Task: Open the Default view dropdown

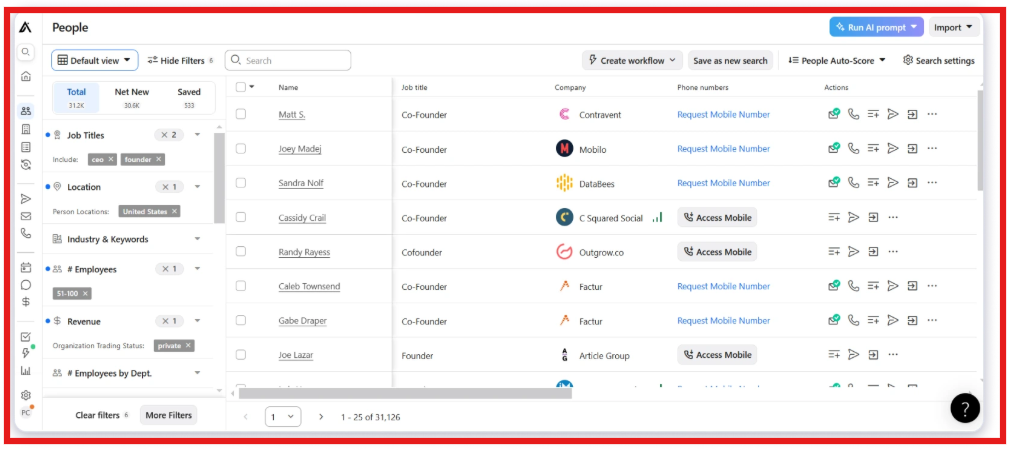Action: pyautogui.click(x=95, y=60)
